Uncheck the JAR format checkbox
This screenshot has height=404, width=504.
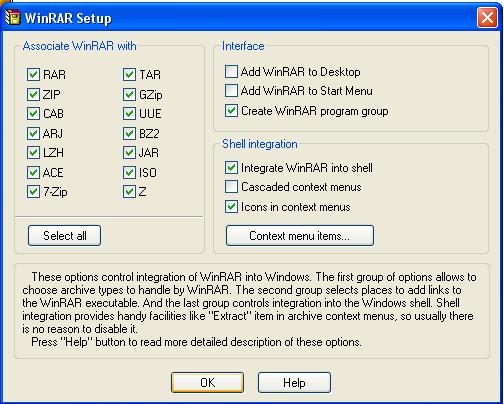click(129, 153)
